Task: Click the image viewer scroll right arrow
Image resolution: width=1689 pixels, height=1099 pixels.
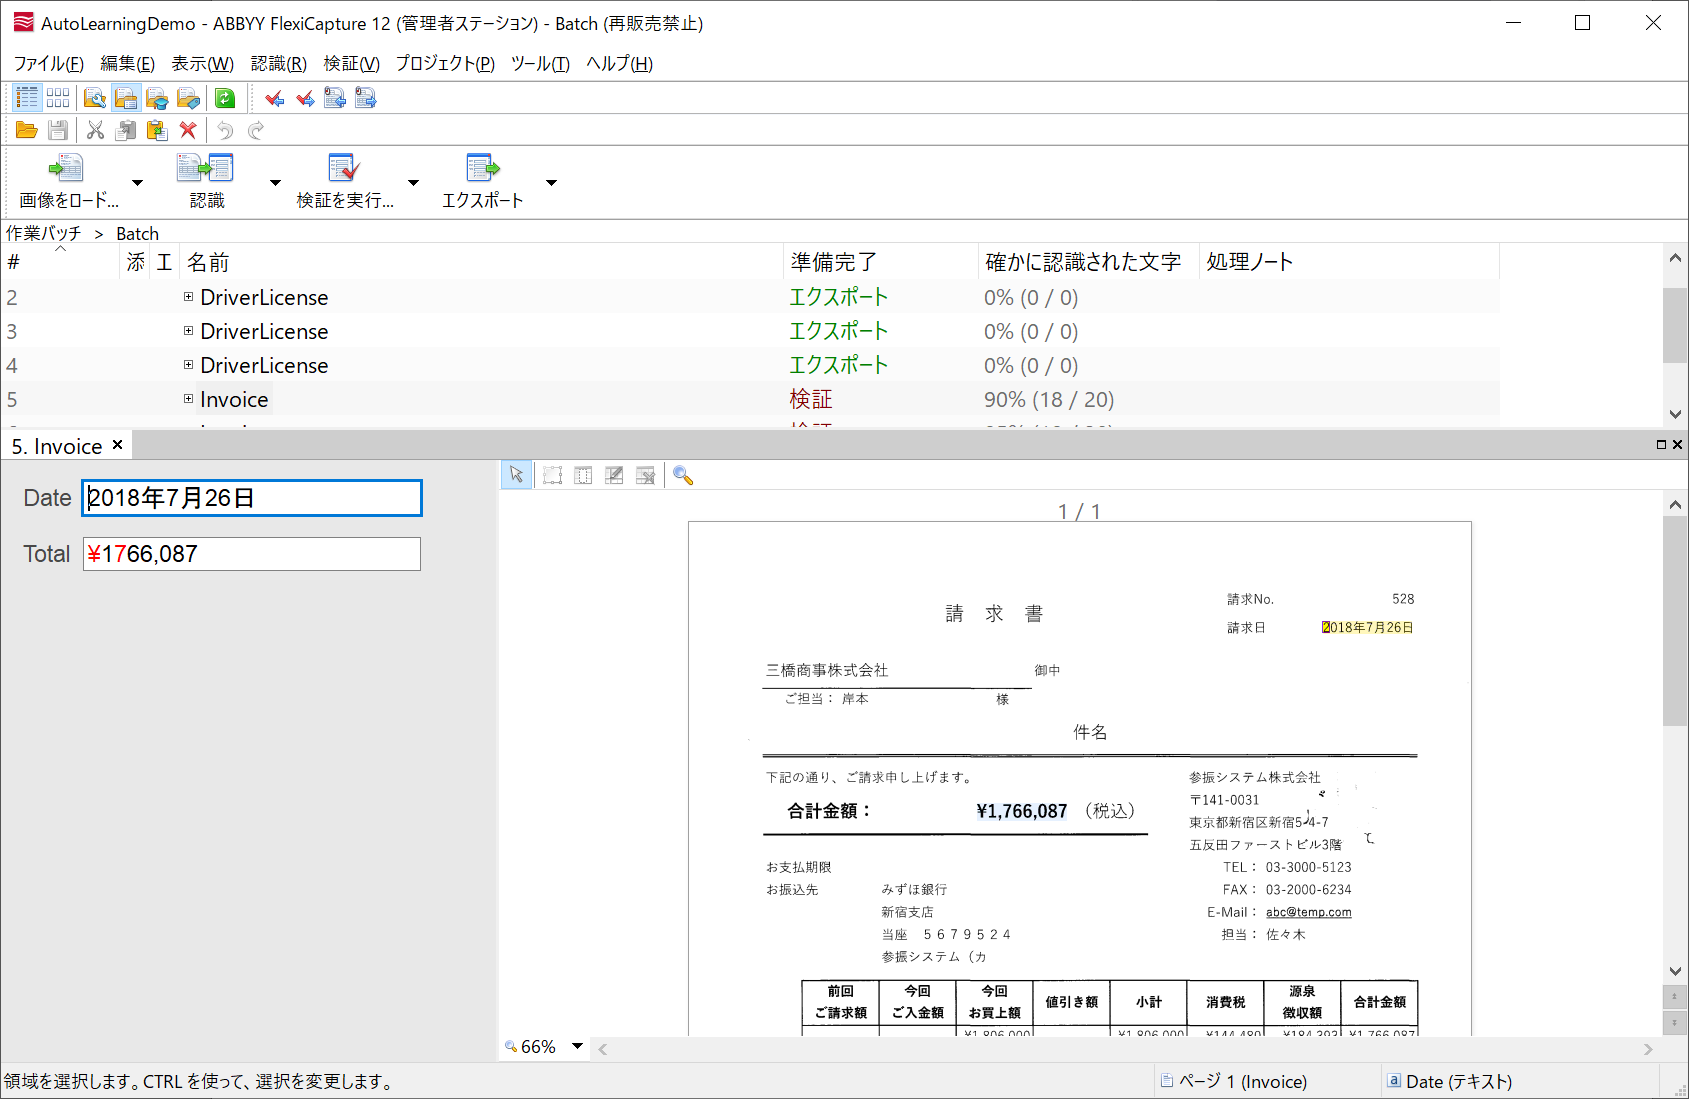Action: pyautogui.click(x=1648, y=1049)
